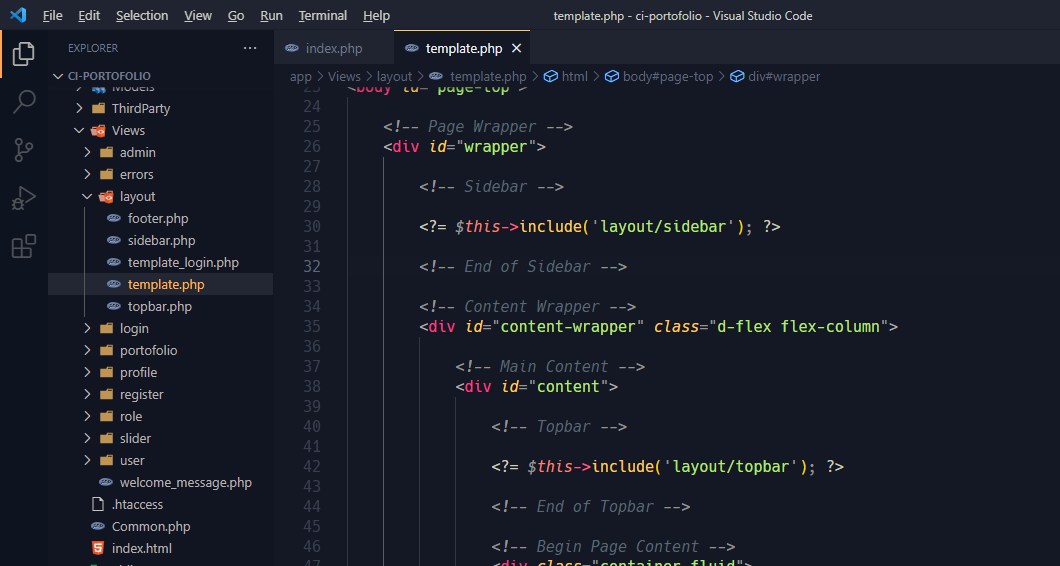The height and width of the screenshot is (566, 1060).
Task: Open the Search view icon
Action: [x=24, y=102]
